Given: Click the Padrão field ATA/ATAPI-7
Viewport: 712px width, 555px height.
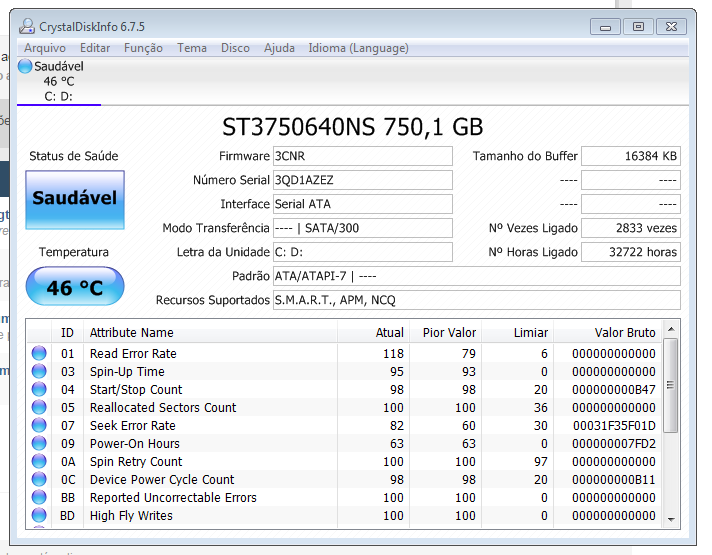Looking at the screenshot, I should 476,276.
